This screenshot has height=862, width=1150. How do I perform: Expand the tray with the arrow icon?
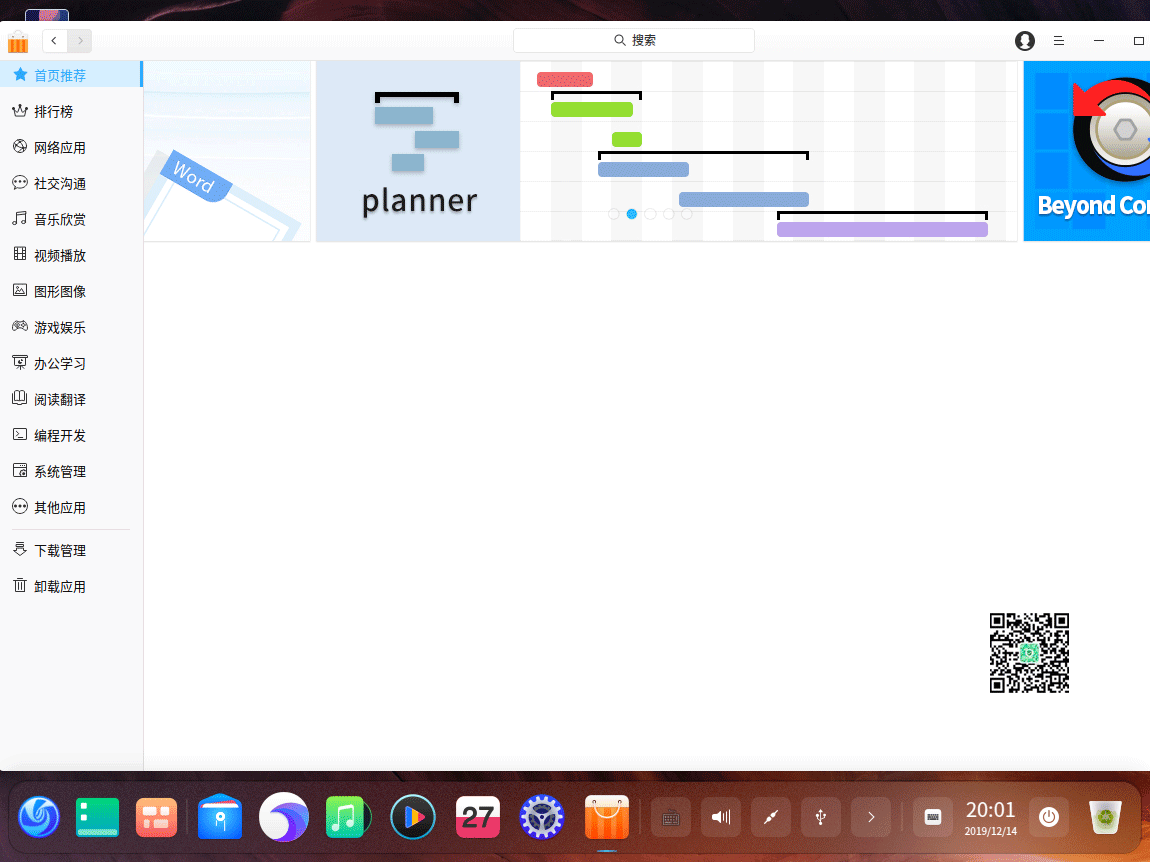point(871,817)
